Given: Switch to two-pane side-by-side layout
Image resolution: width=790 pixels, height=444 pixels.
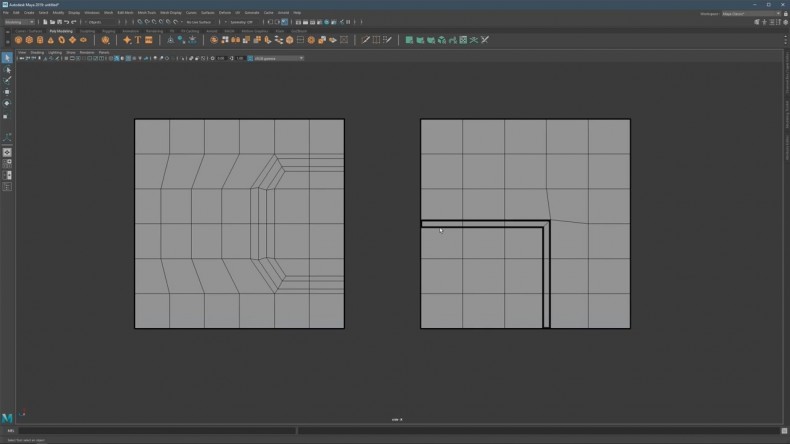Looking at the screenshot, I should click(x=7, y=175).
